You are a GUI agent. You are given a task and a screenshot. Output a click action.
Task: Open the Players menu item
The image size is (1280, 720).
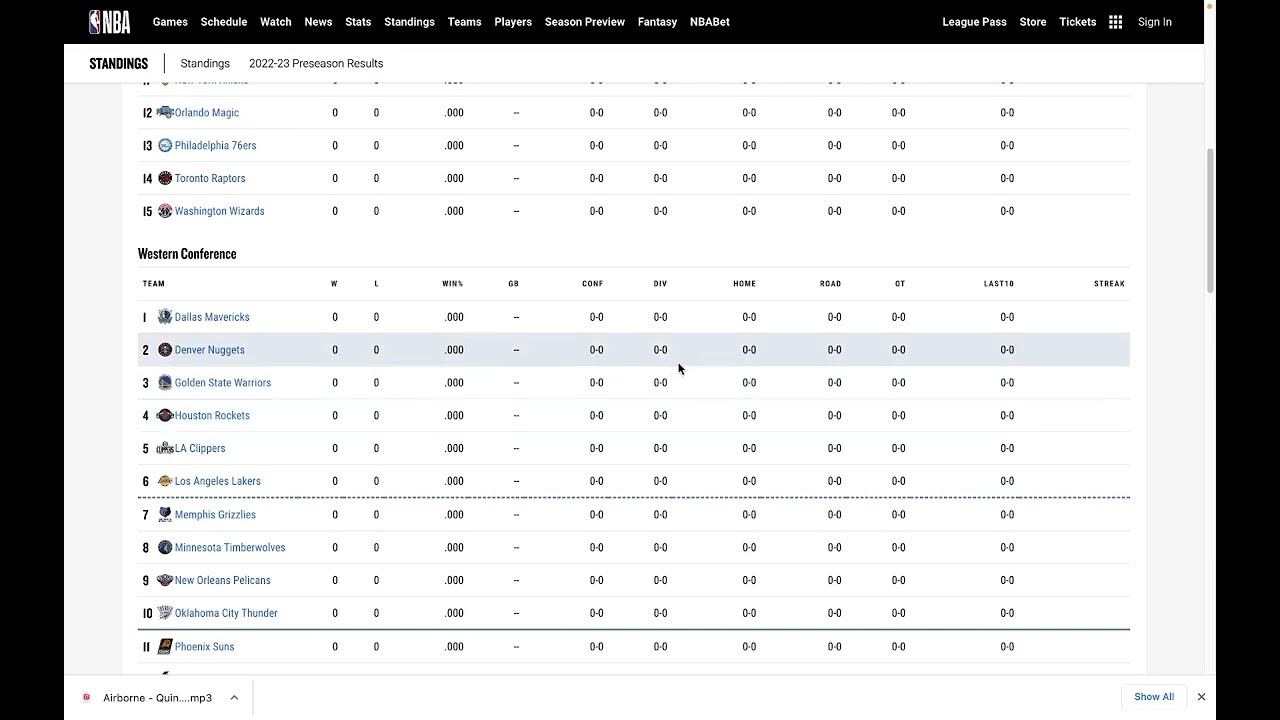513,22
